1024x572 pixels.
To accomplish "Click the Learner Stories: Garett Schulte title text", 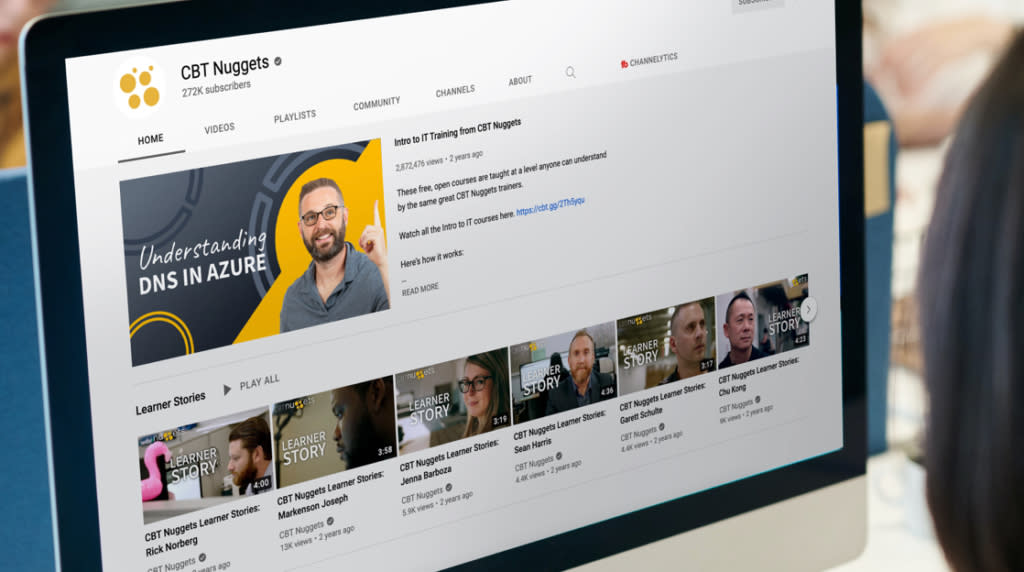I will [x=663, y=404].
